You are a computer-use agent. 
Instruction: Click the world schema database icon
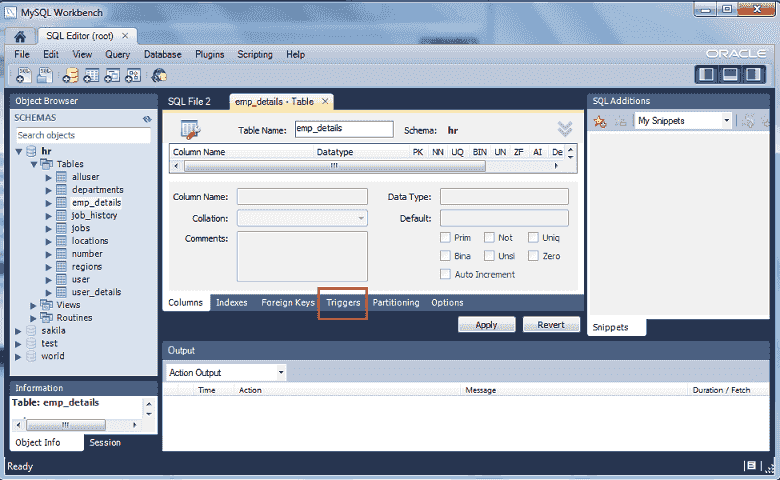[31, 356]
